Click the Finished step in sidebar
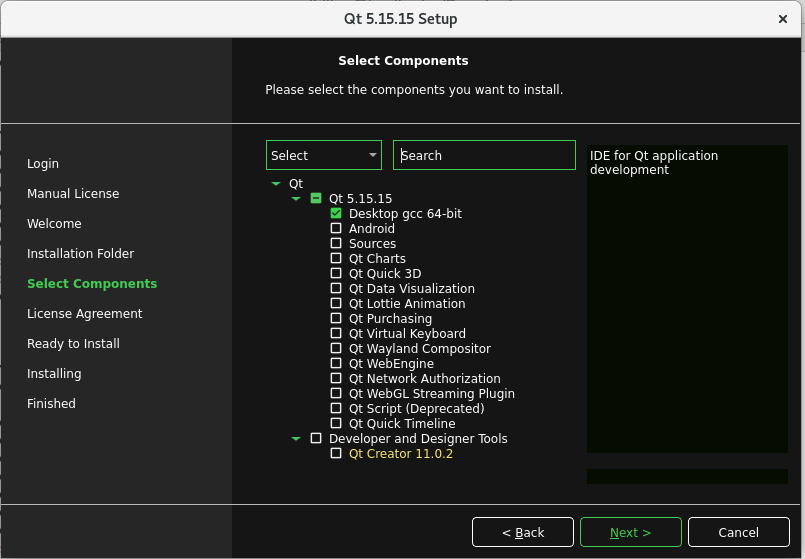The image size is (805, 559). [51, 403]
